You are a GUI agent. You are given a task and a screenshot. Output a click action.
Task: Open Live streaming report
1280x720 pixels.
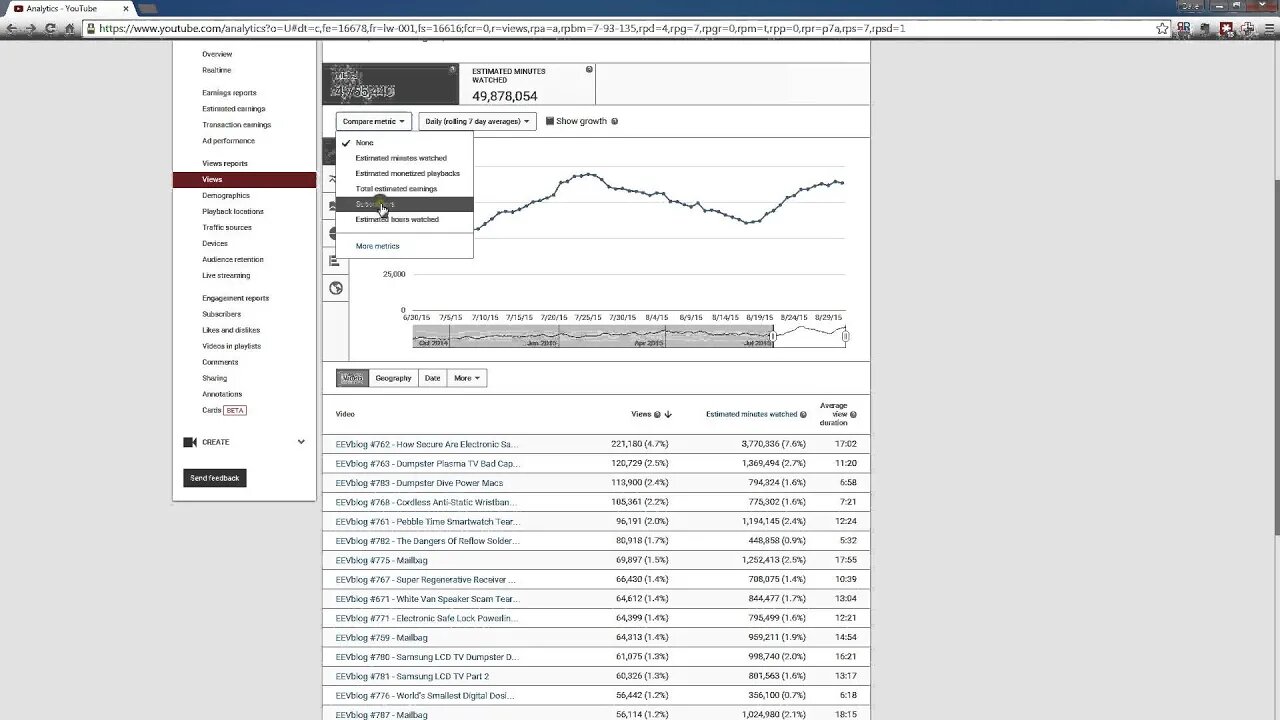pos(226,275)
